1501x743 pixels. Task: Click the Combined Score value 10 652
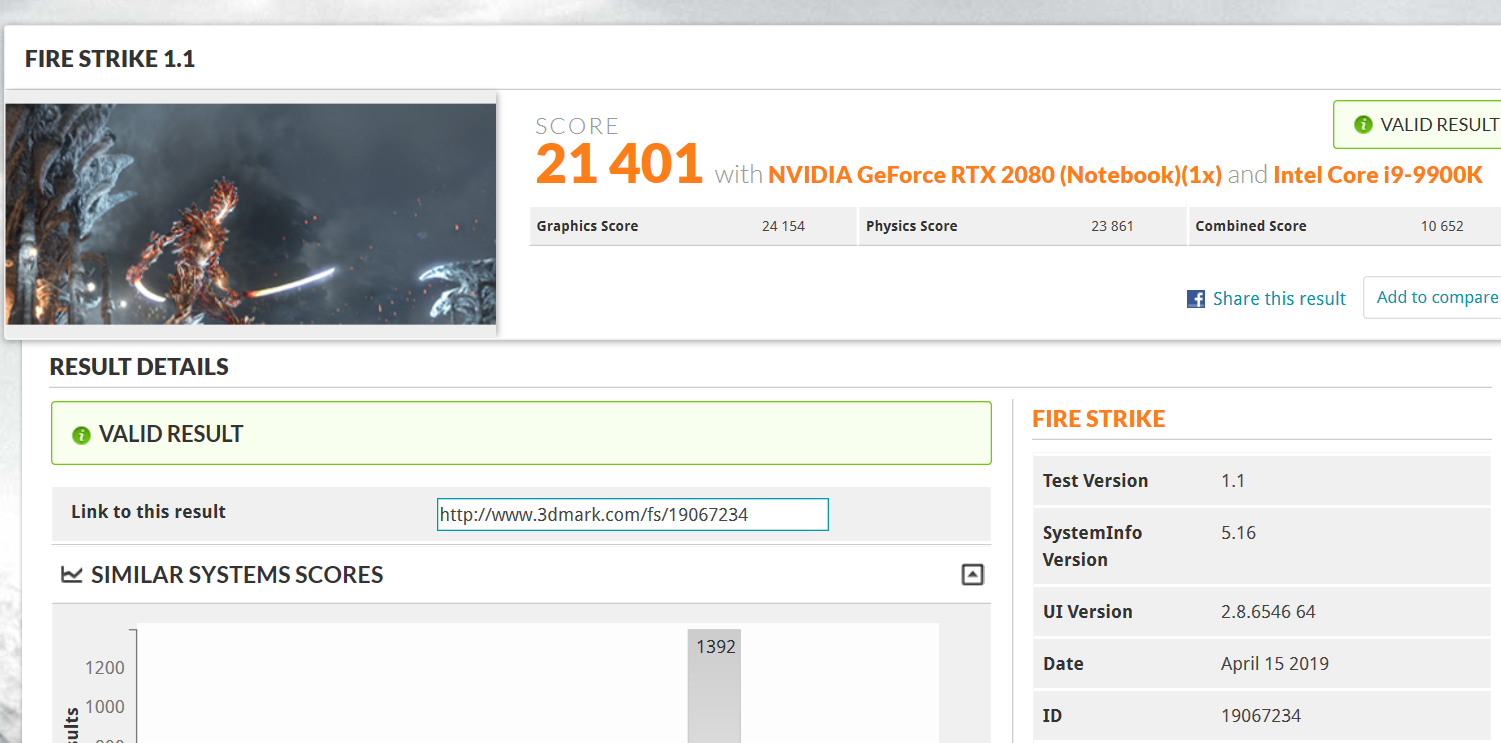(1442, 226)
